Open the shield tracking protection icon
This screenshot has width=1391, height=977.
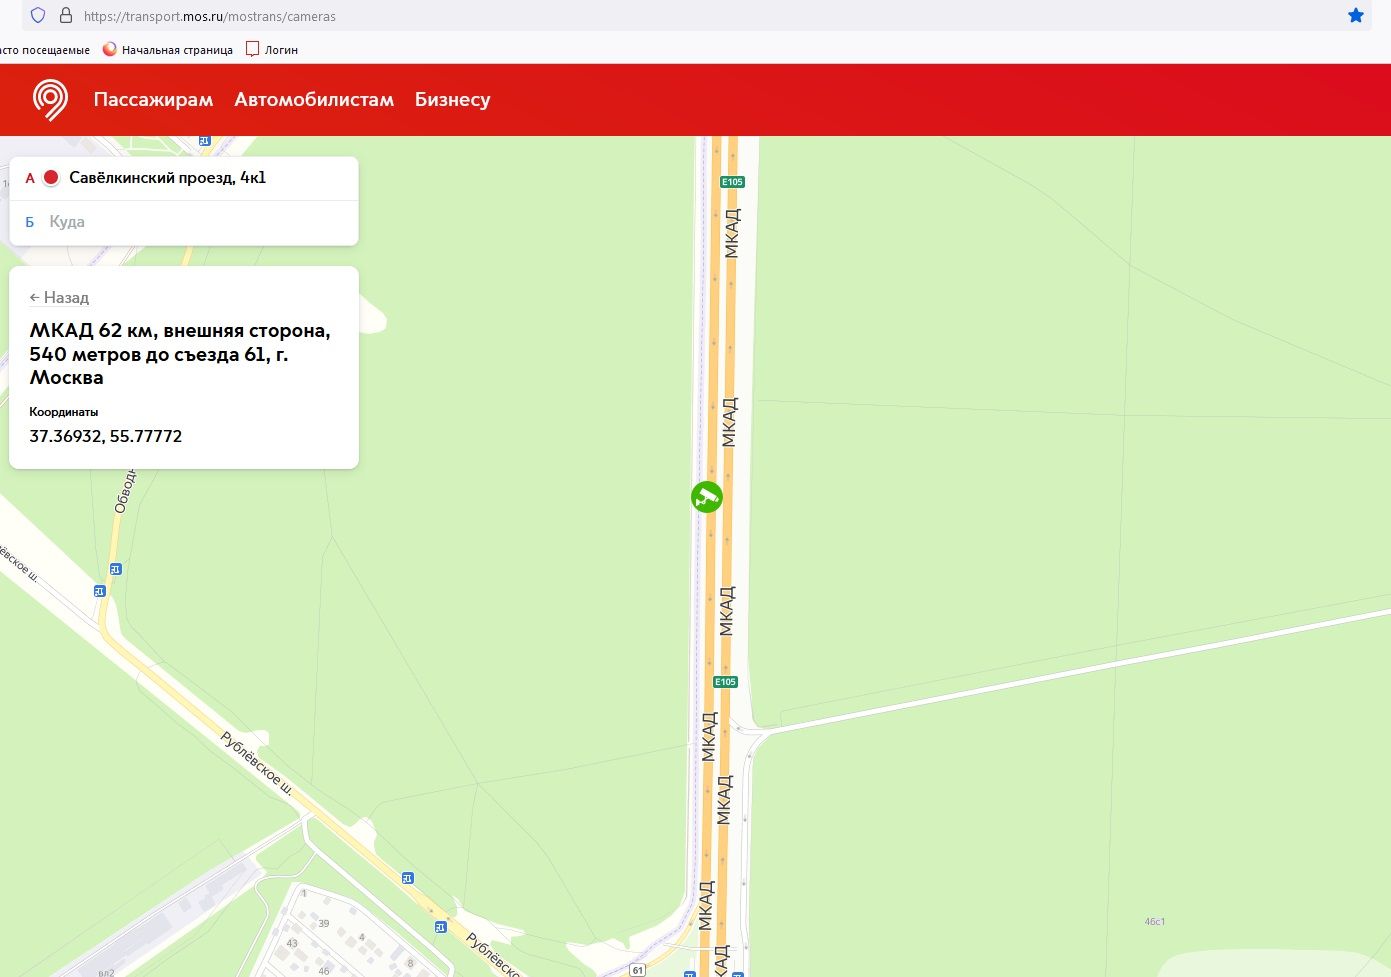pos(38,16)
